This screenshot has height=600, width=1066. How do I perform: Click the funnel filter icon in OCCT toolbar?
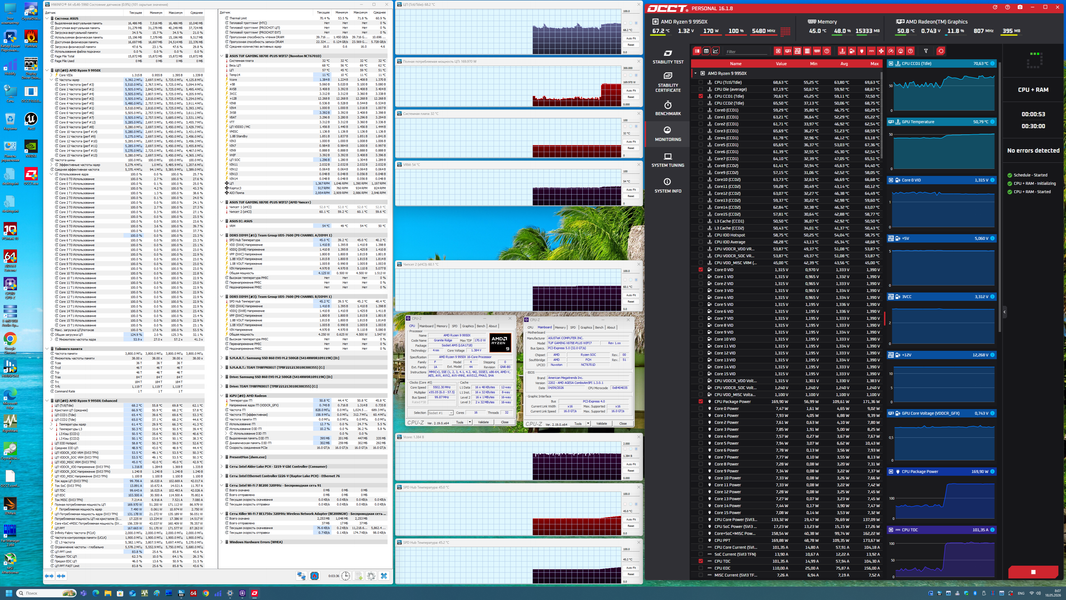tap(926, 51)
